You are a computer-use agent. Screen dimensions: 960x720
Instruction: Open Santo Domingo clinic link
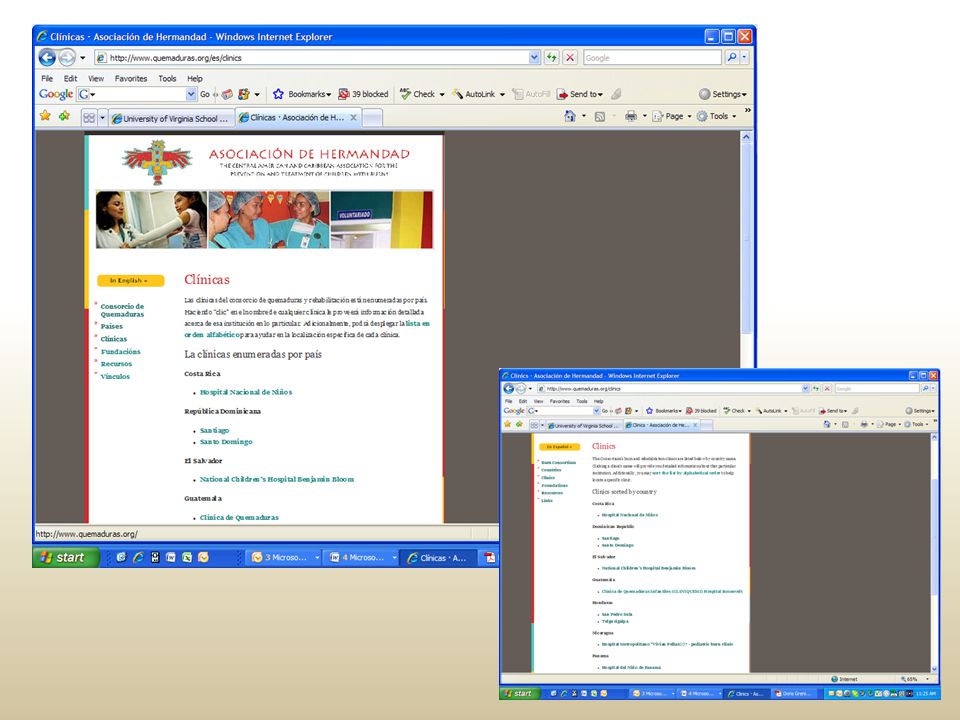[226, 441]
